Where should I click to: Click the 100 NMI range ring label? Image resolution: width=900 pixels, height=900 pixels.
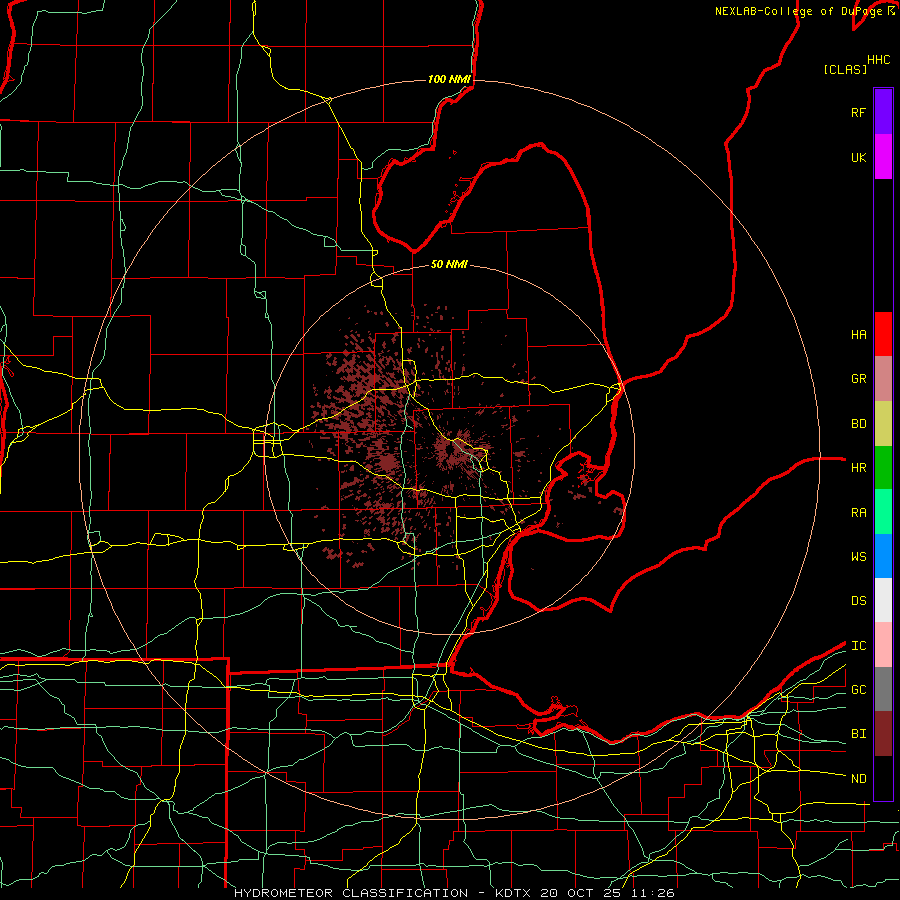(449, 79)
